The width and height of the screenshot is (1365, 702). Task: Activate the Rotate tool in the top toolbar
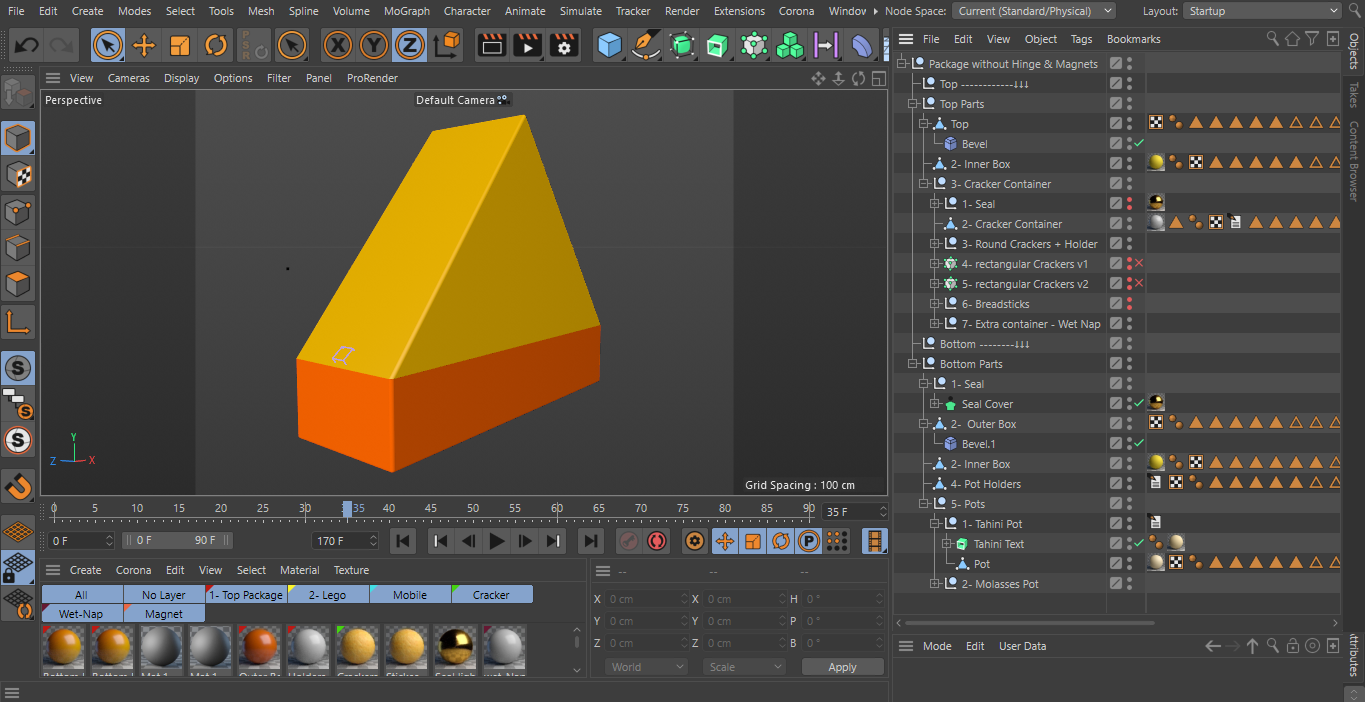pyautogui.click(x=216, y=45)
